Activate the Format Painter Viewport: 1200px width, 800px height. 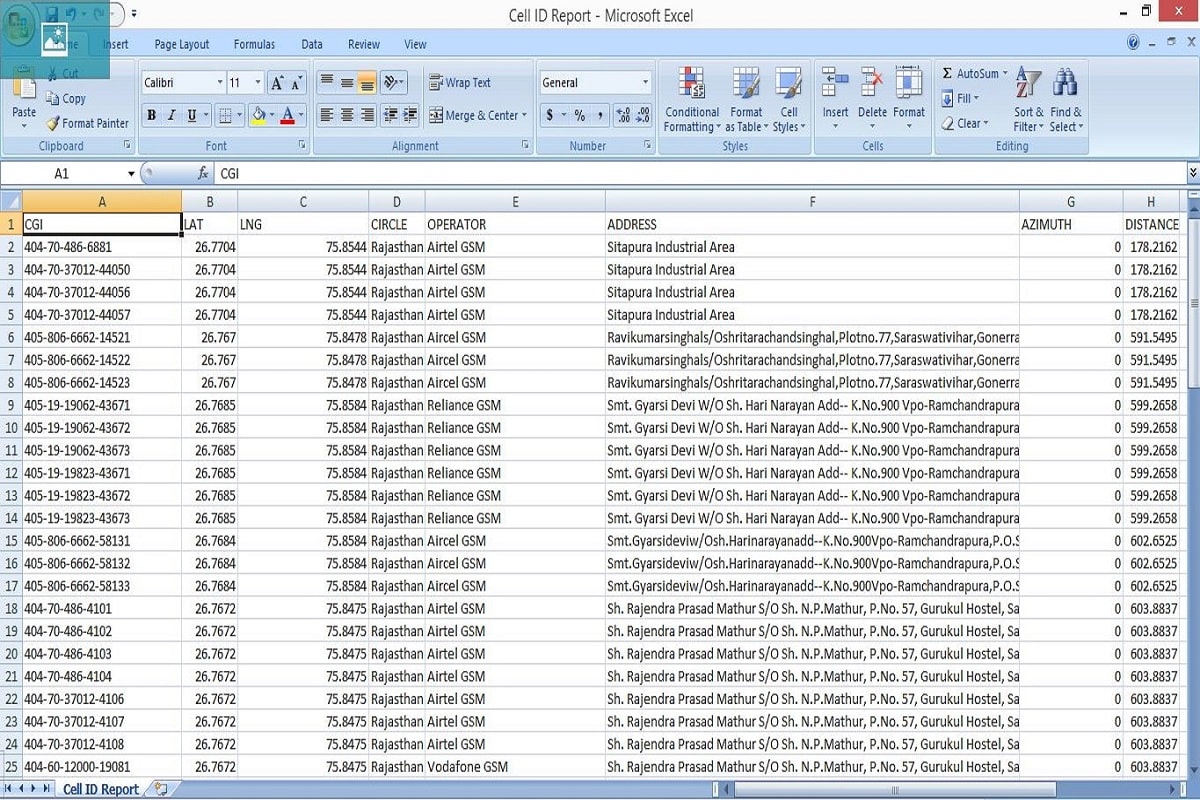(87, 123)
